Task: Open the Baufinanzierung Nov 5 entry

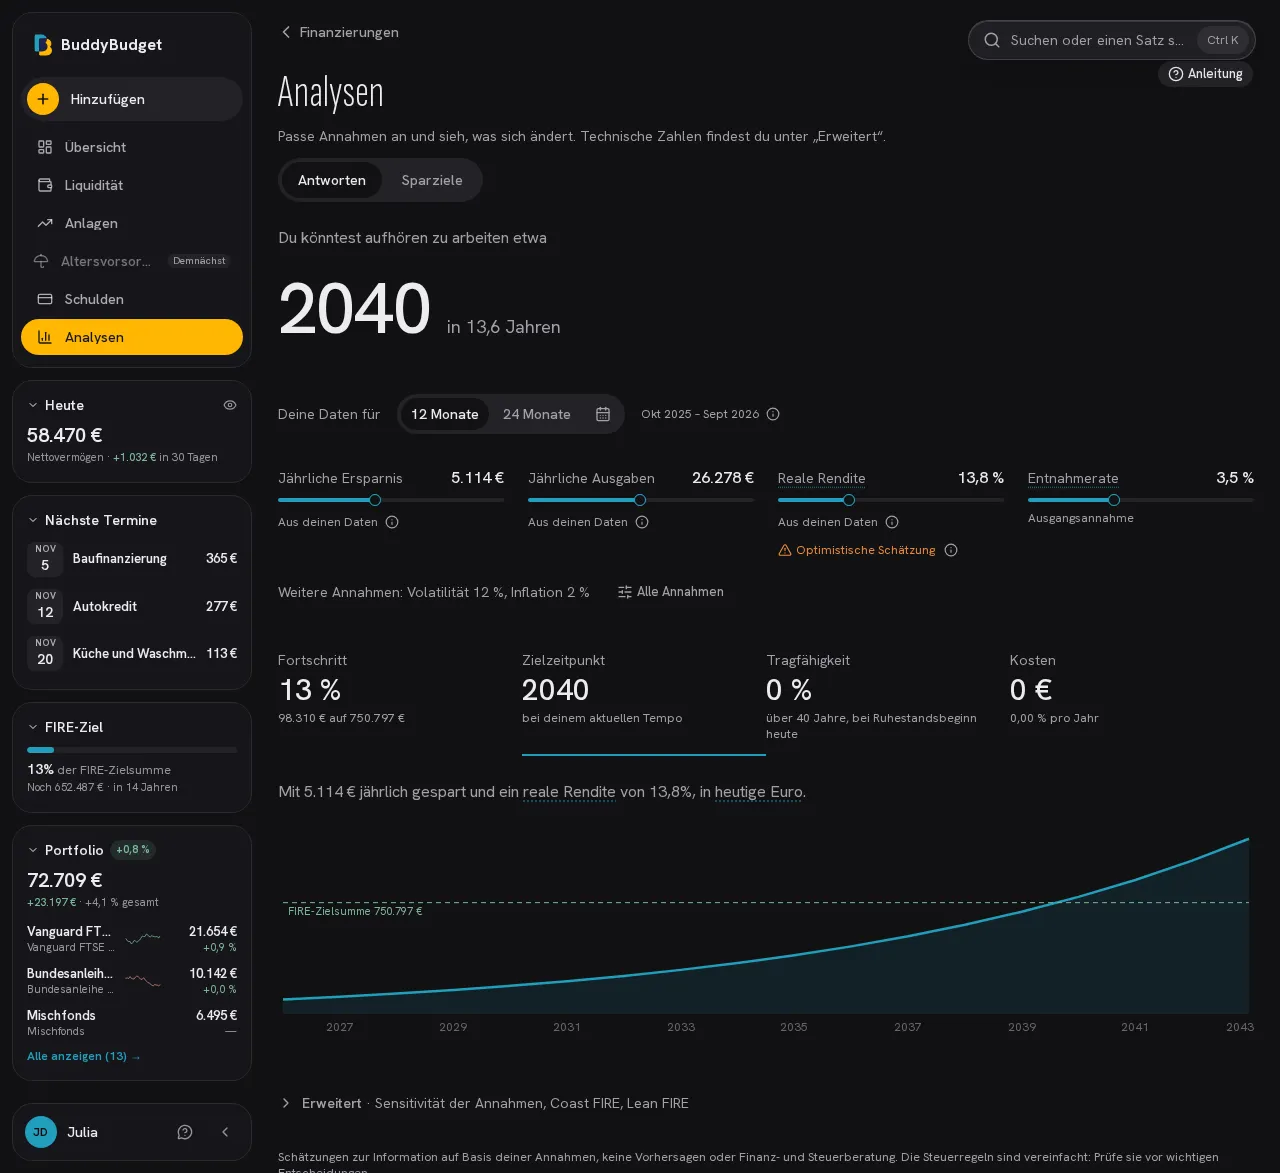Action: coord(132,559)
